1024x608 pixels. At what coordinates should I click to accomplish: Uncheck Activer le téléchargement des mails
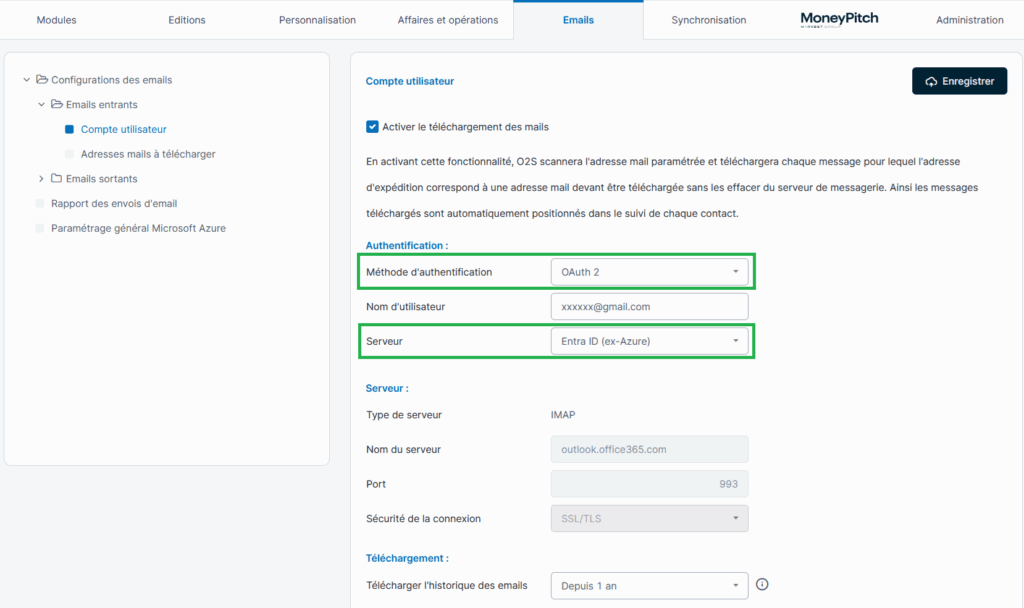click(x=373, y=127)
